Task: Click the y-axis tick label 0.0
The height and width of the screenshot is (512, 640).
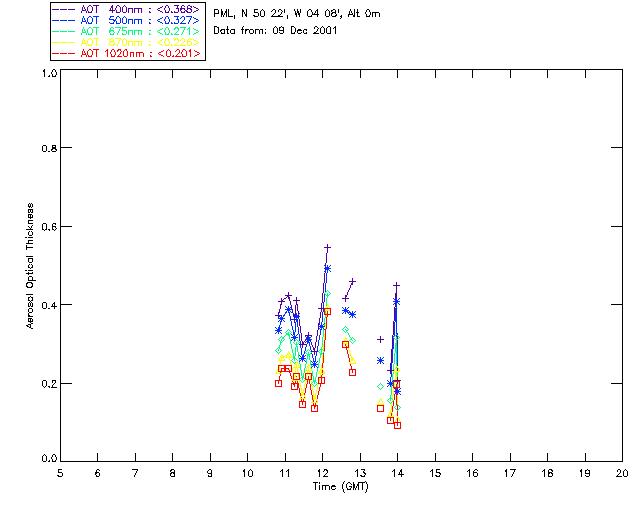Action: (x=49, y=459)
